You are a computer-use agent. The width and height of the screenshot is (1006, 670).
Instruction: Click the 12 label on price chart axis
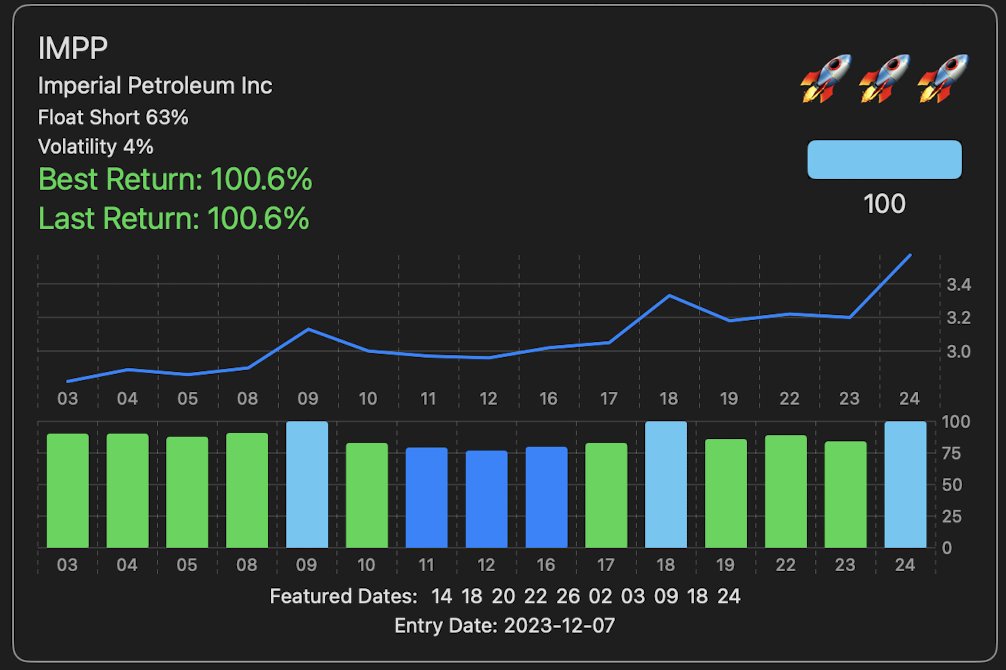[x=488, y=399]
